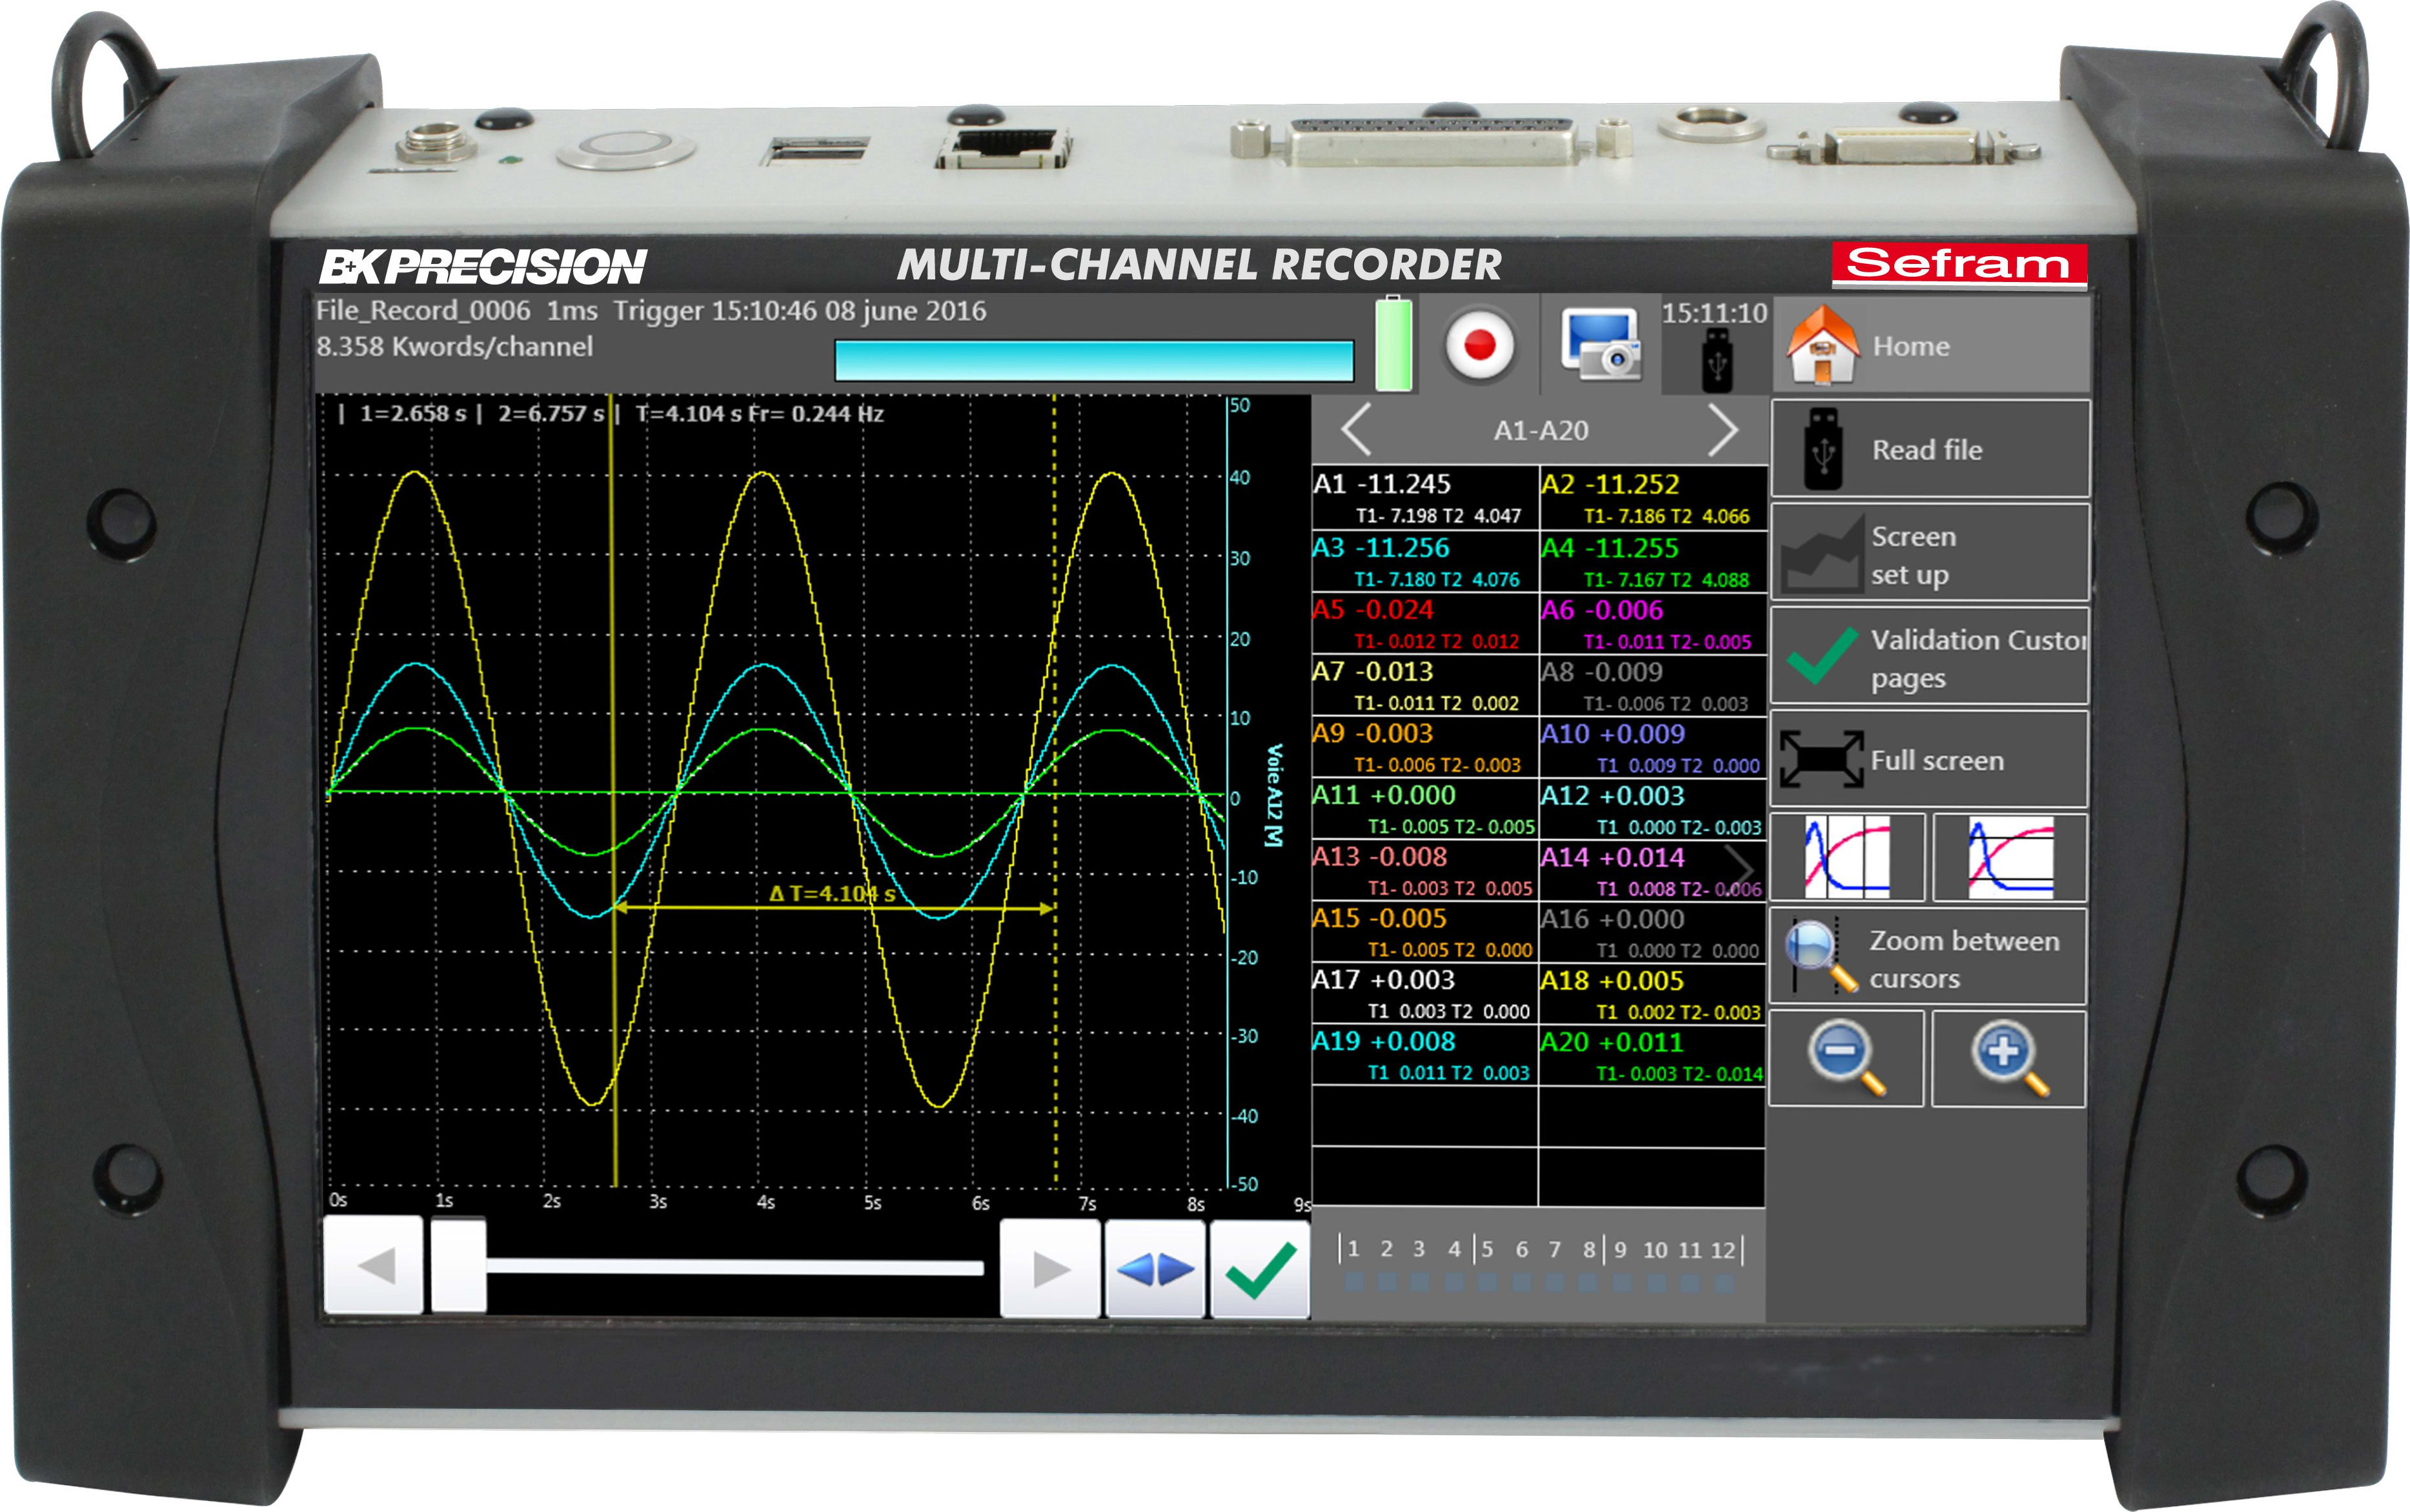Viewport: 2410px width, 1512px height.
Task: Click File_Record_0006 file name text
Action: point(423,311)
